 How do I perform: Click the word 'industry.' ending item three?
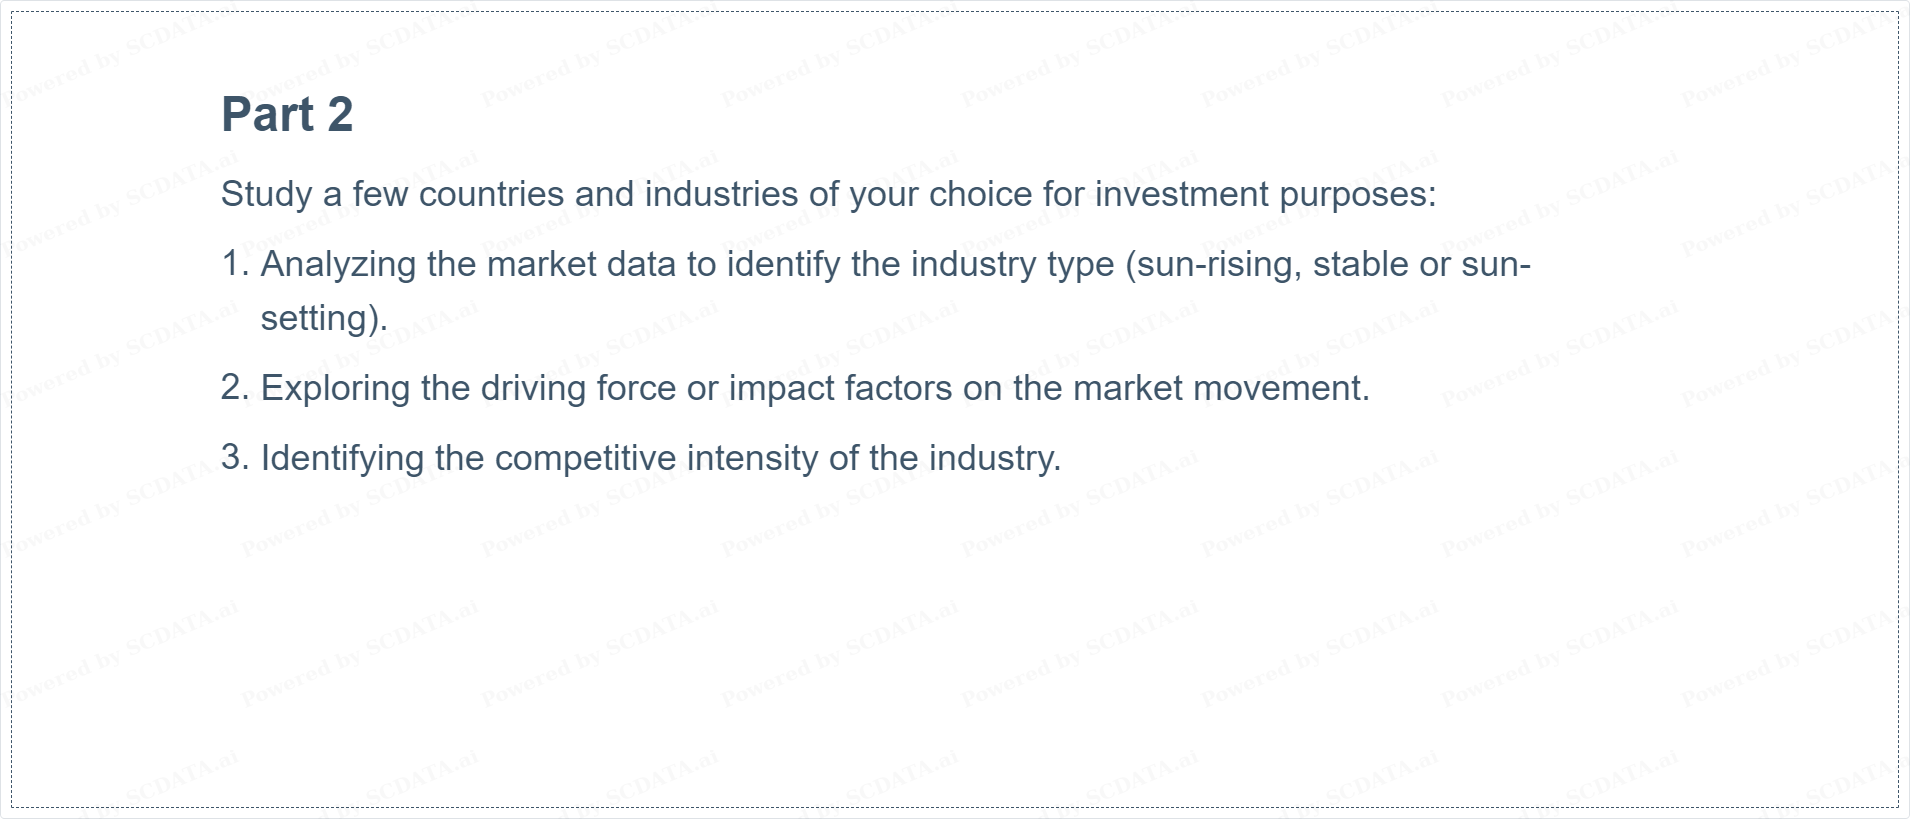(x=995, y=458)
